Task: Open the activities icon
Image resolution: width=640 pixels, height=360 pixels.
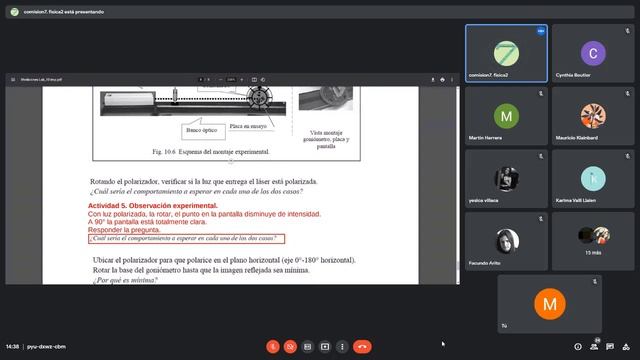Action: pyautogui.click(x=626, y=347)
